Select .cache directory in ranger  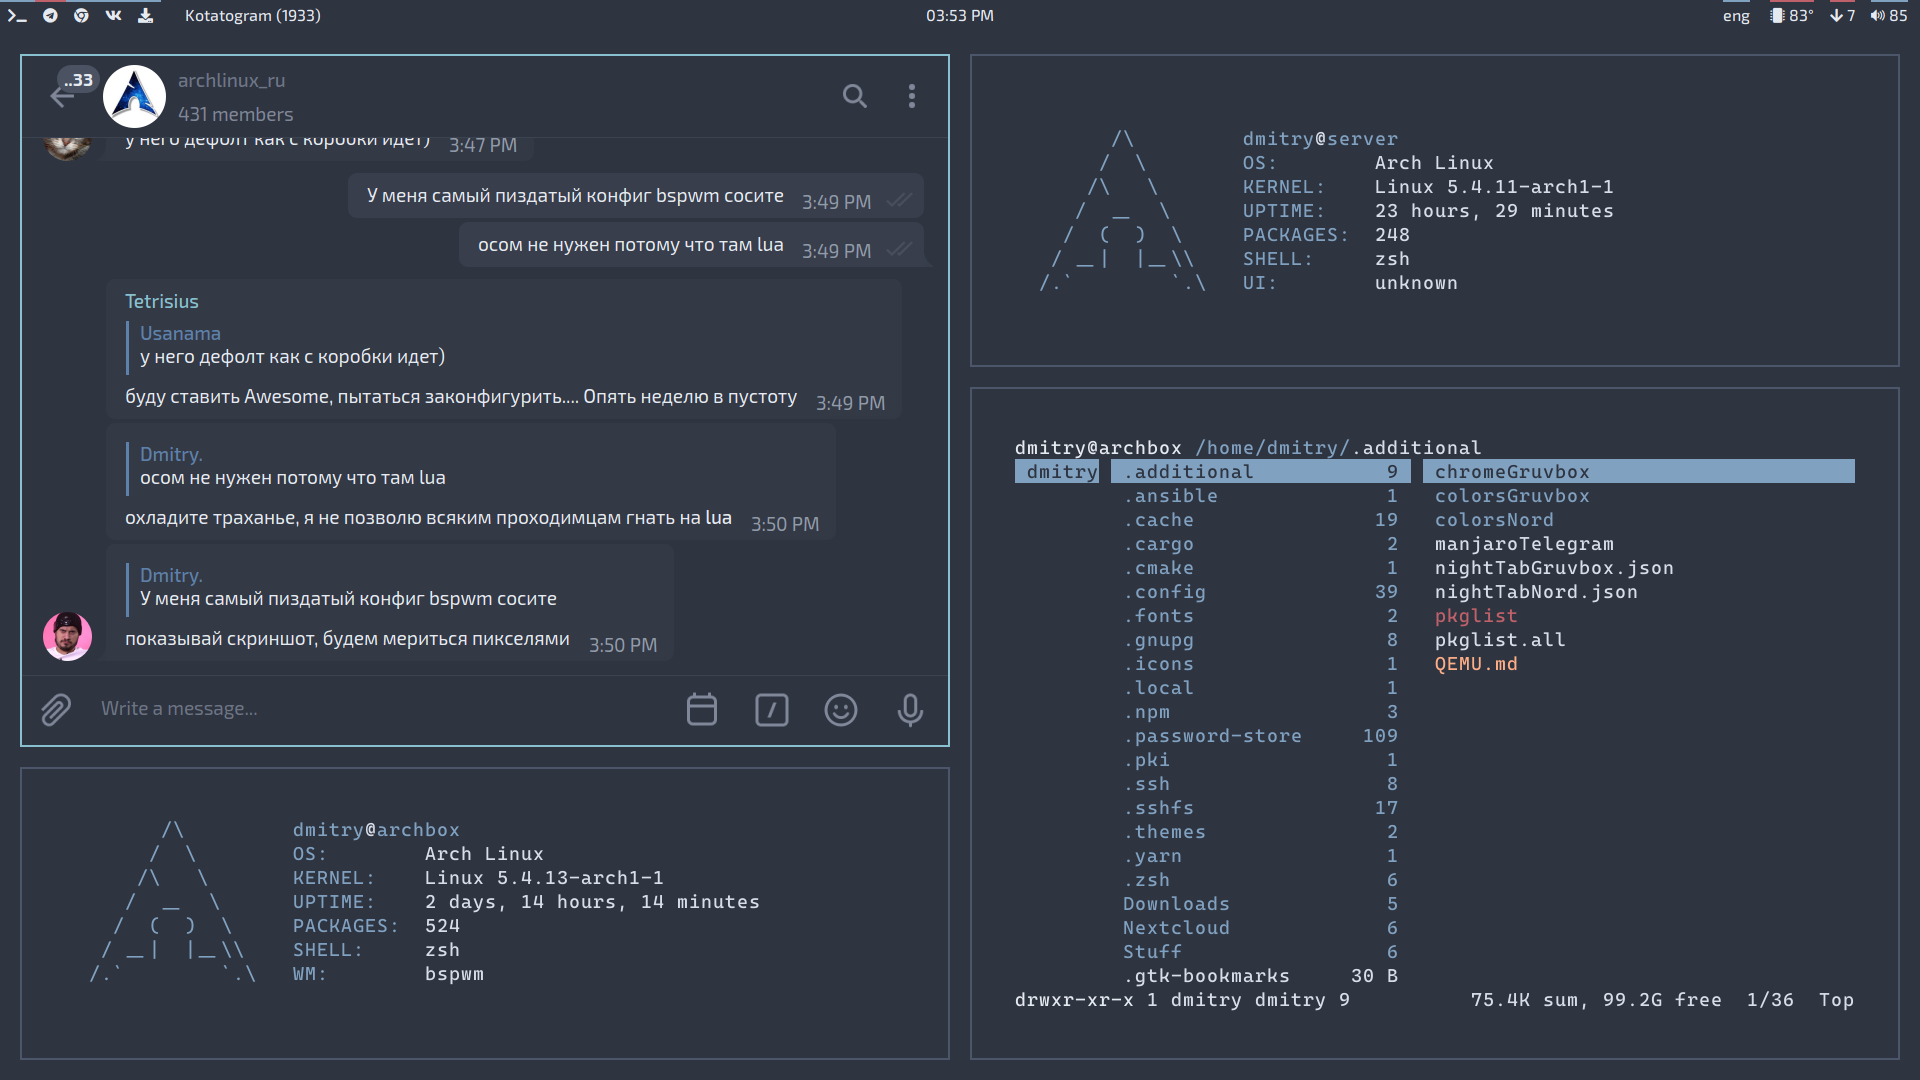tap(1260, 520)
